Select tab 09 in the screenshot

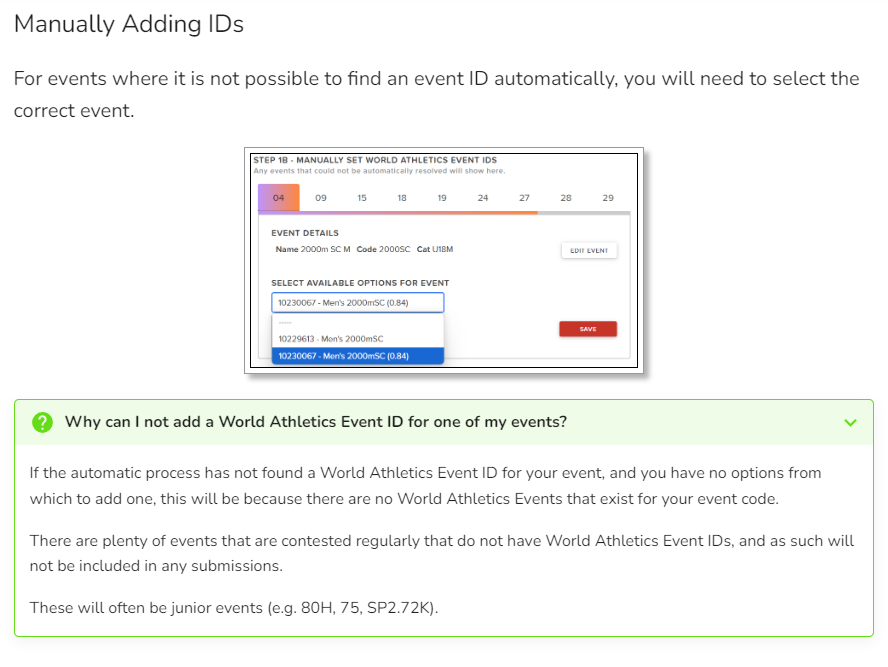tap(321, 198)
